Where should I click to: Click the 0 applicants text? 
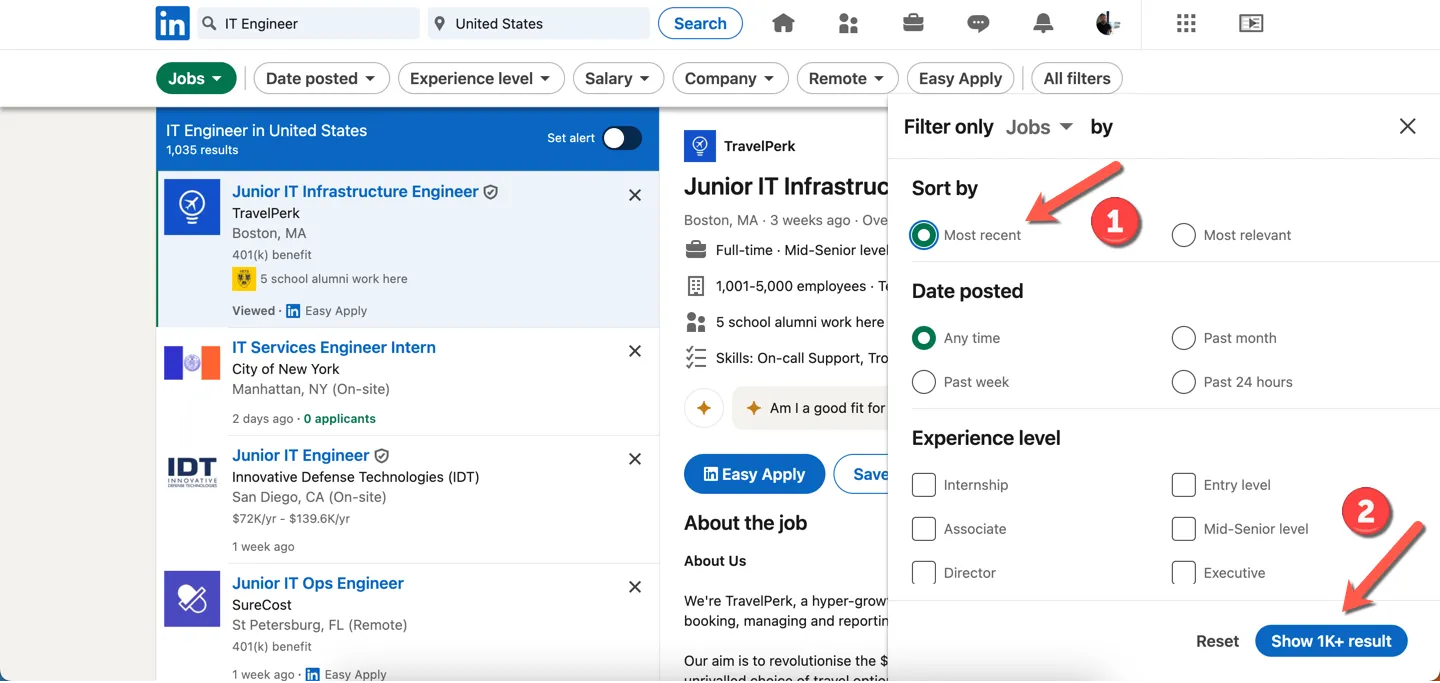click(x=340, y=419)
